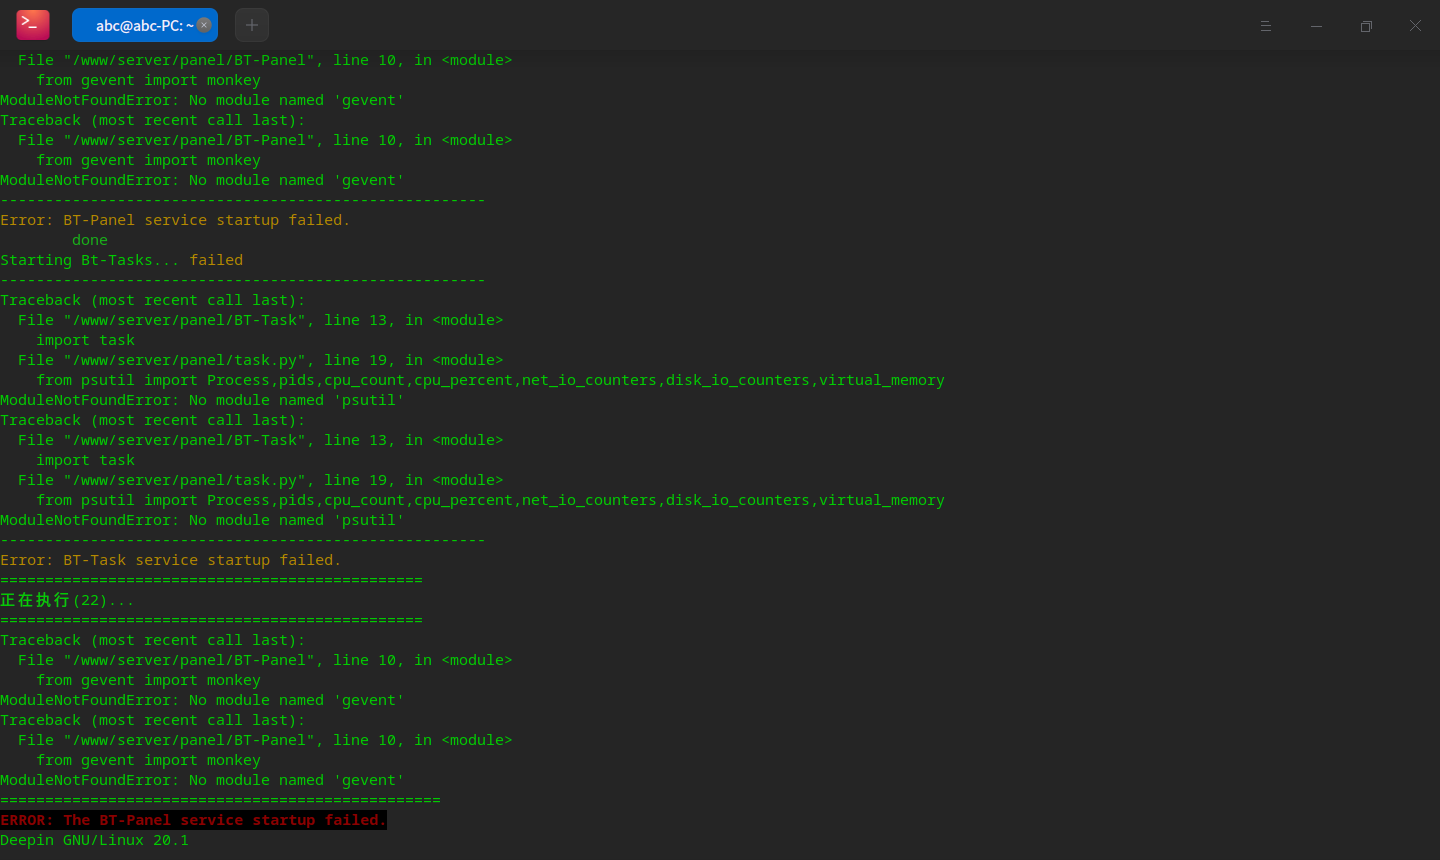The image size is (1440, 860).
Task: Select the abc@abc-PC: ~ terminal tab
Action: point(144,25)
